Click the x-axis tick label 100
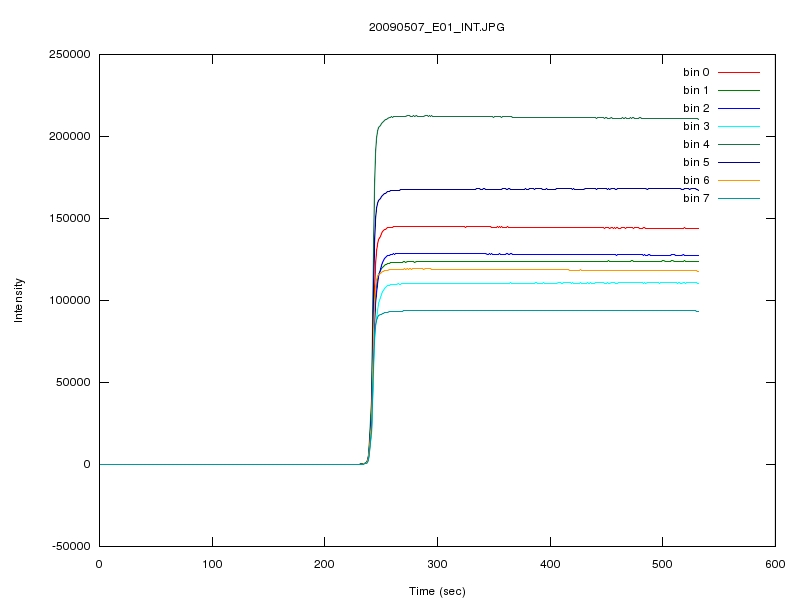The width and height of the screenshot is (800, 600). [212, 564]
